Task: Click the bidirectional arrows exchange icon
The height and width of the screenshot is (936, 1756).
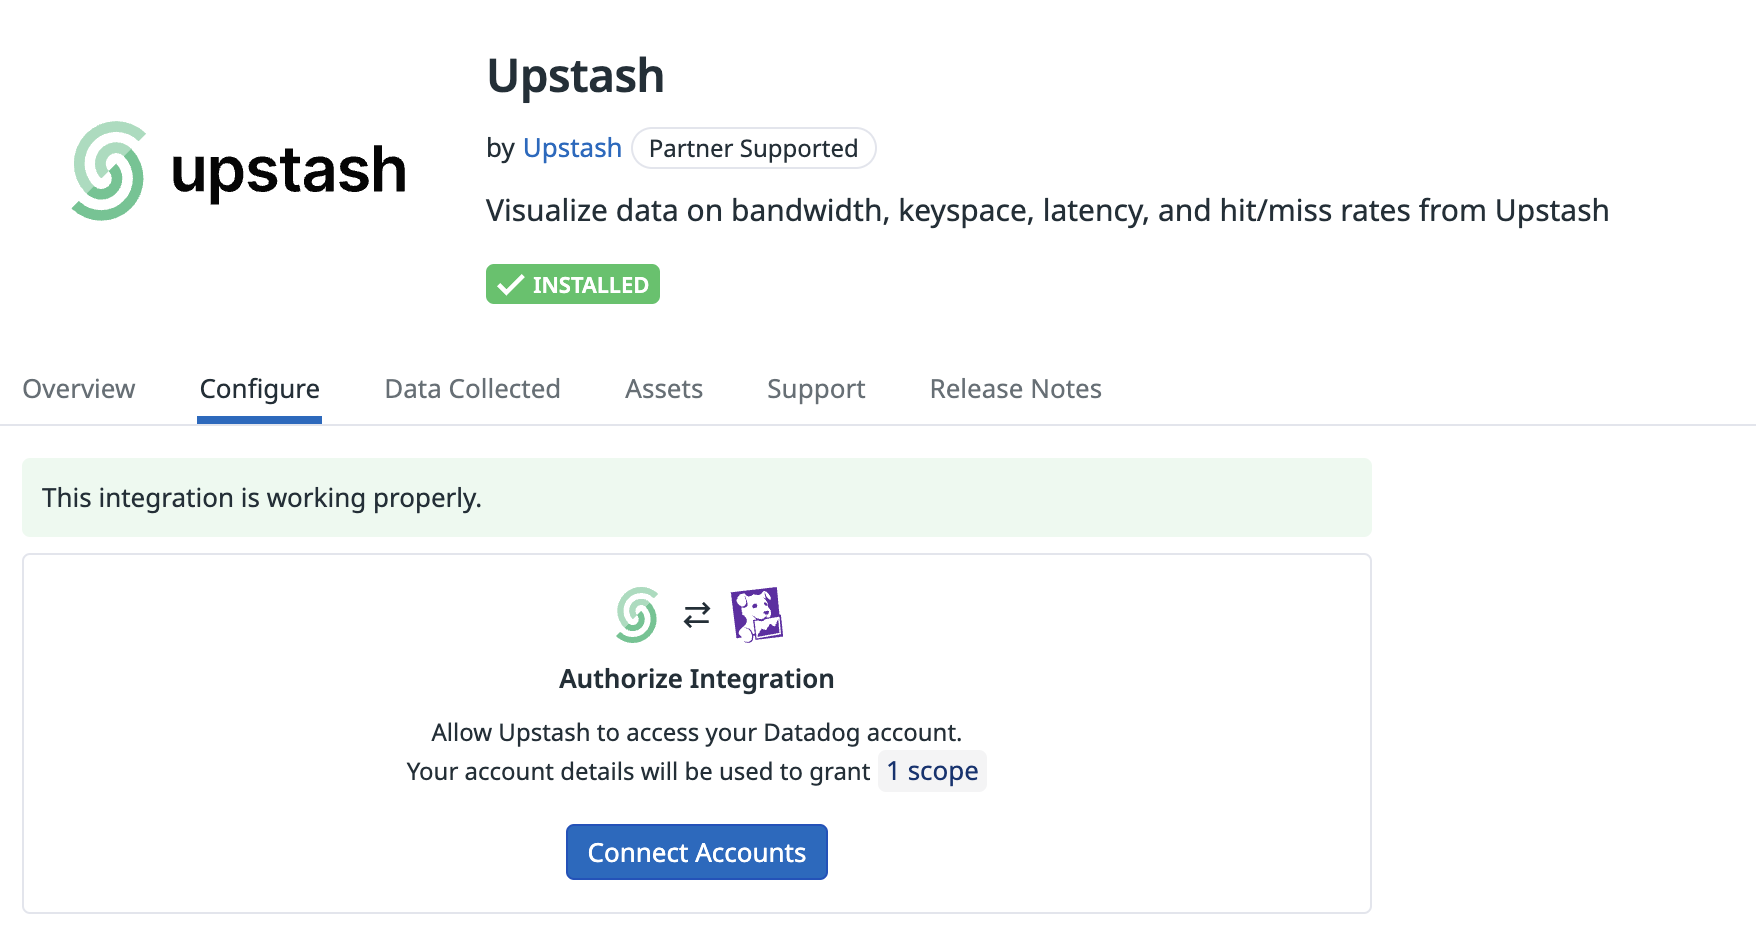Action: click(x=697, y=615)
